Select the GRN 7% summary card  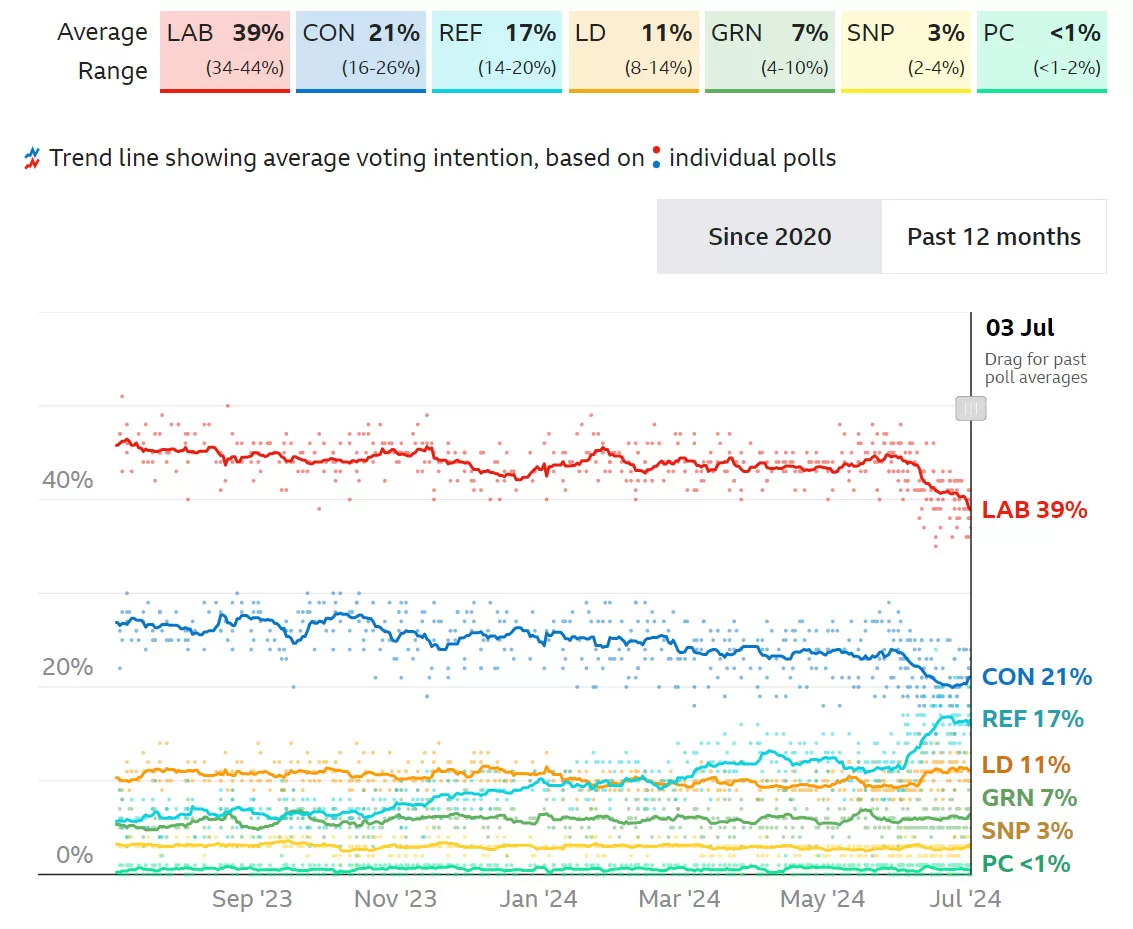pos(769,51)
